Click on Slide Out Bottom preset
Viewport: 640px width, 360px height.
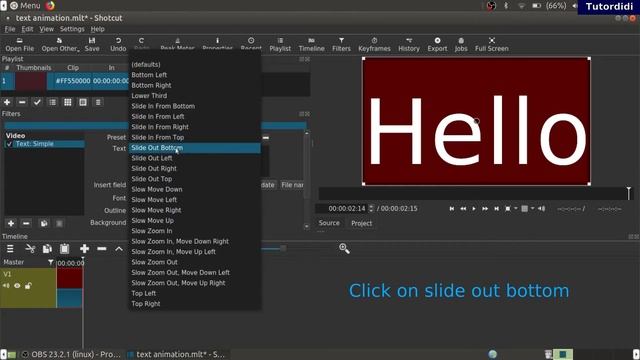[x=195, y=148]
